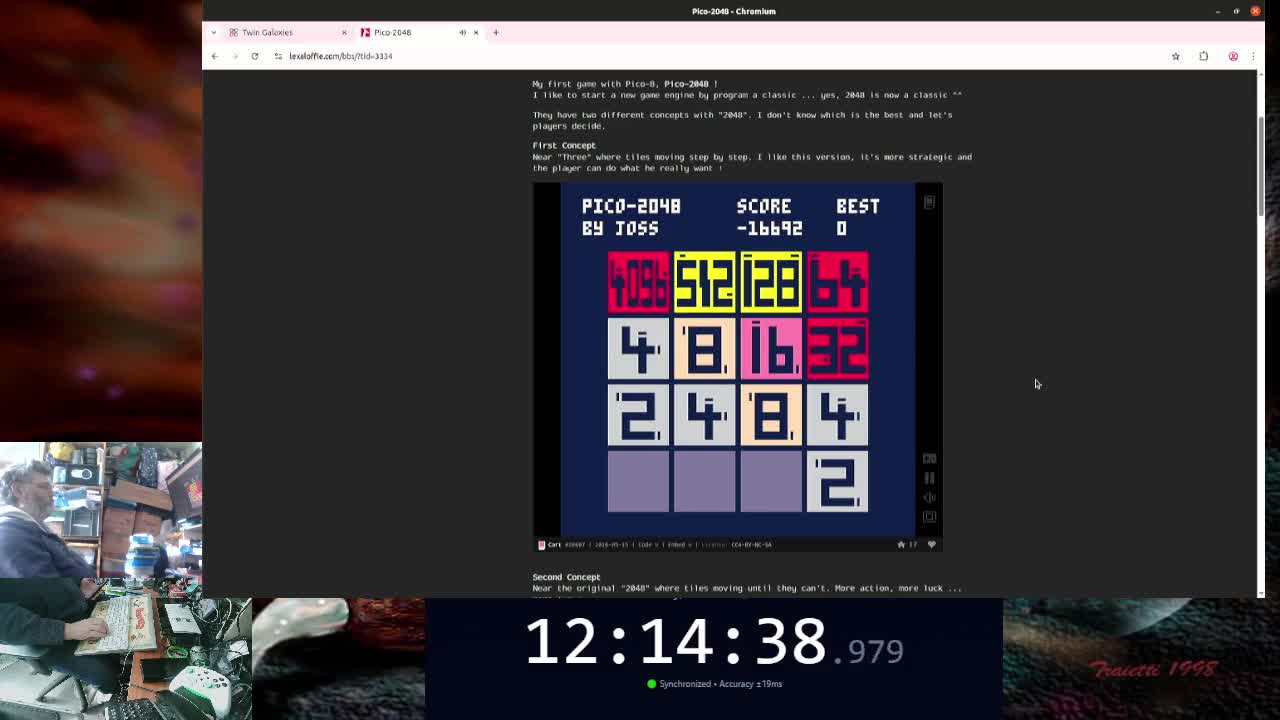Viewport: 1280px width, 720px height.
Task: Toggle fullscreen for the game player
Action: pyautogui.click(x=929, y=517)
